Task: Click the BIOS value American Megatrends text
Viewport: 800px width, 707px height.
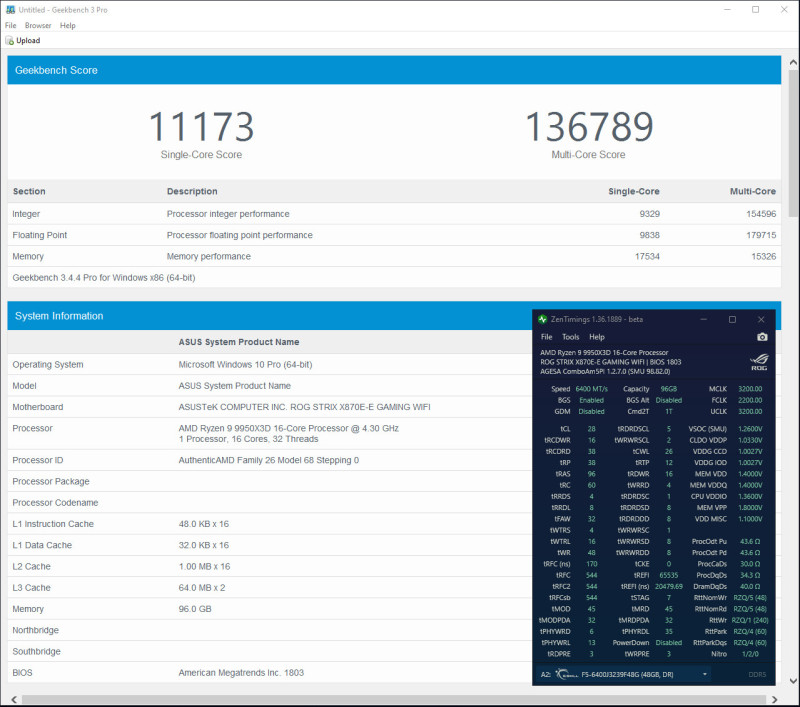Action: tap(241, 673)
